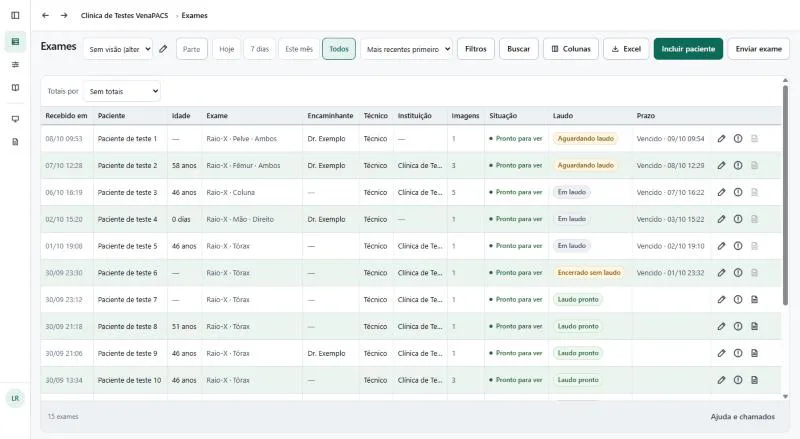Click the 'Exames' breadcrumb item
This screenshot has height=439, width=800.
pos(194,15)
